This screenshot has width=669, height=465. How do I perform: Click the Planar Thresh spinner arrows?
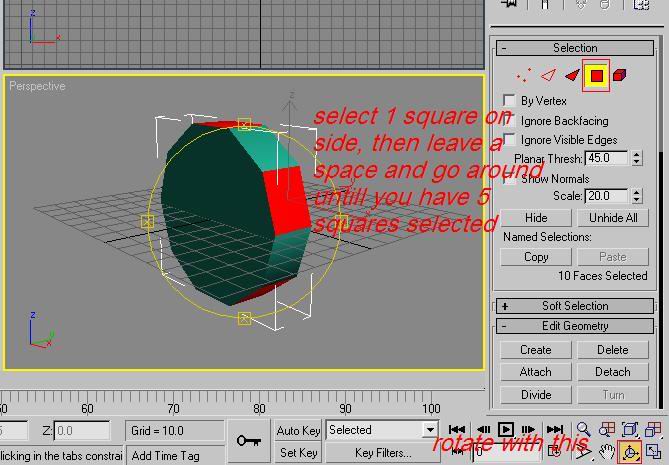[x=636, y=158]
